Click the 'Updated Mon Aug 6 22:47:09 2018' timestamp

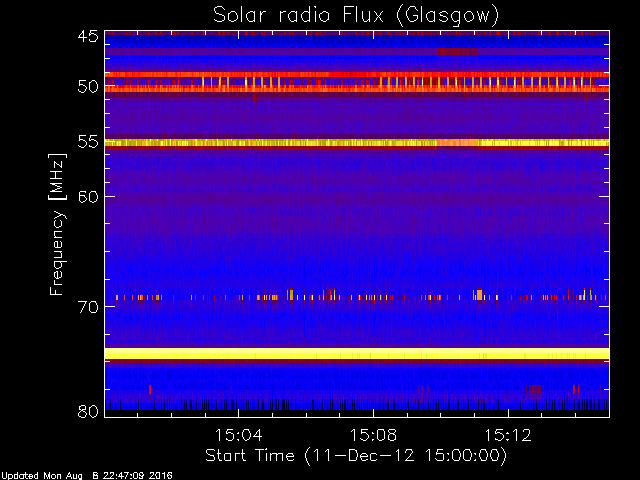(87, 476)
